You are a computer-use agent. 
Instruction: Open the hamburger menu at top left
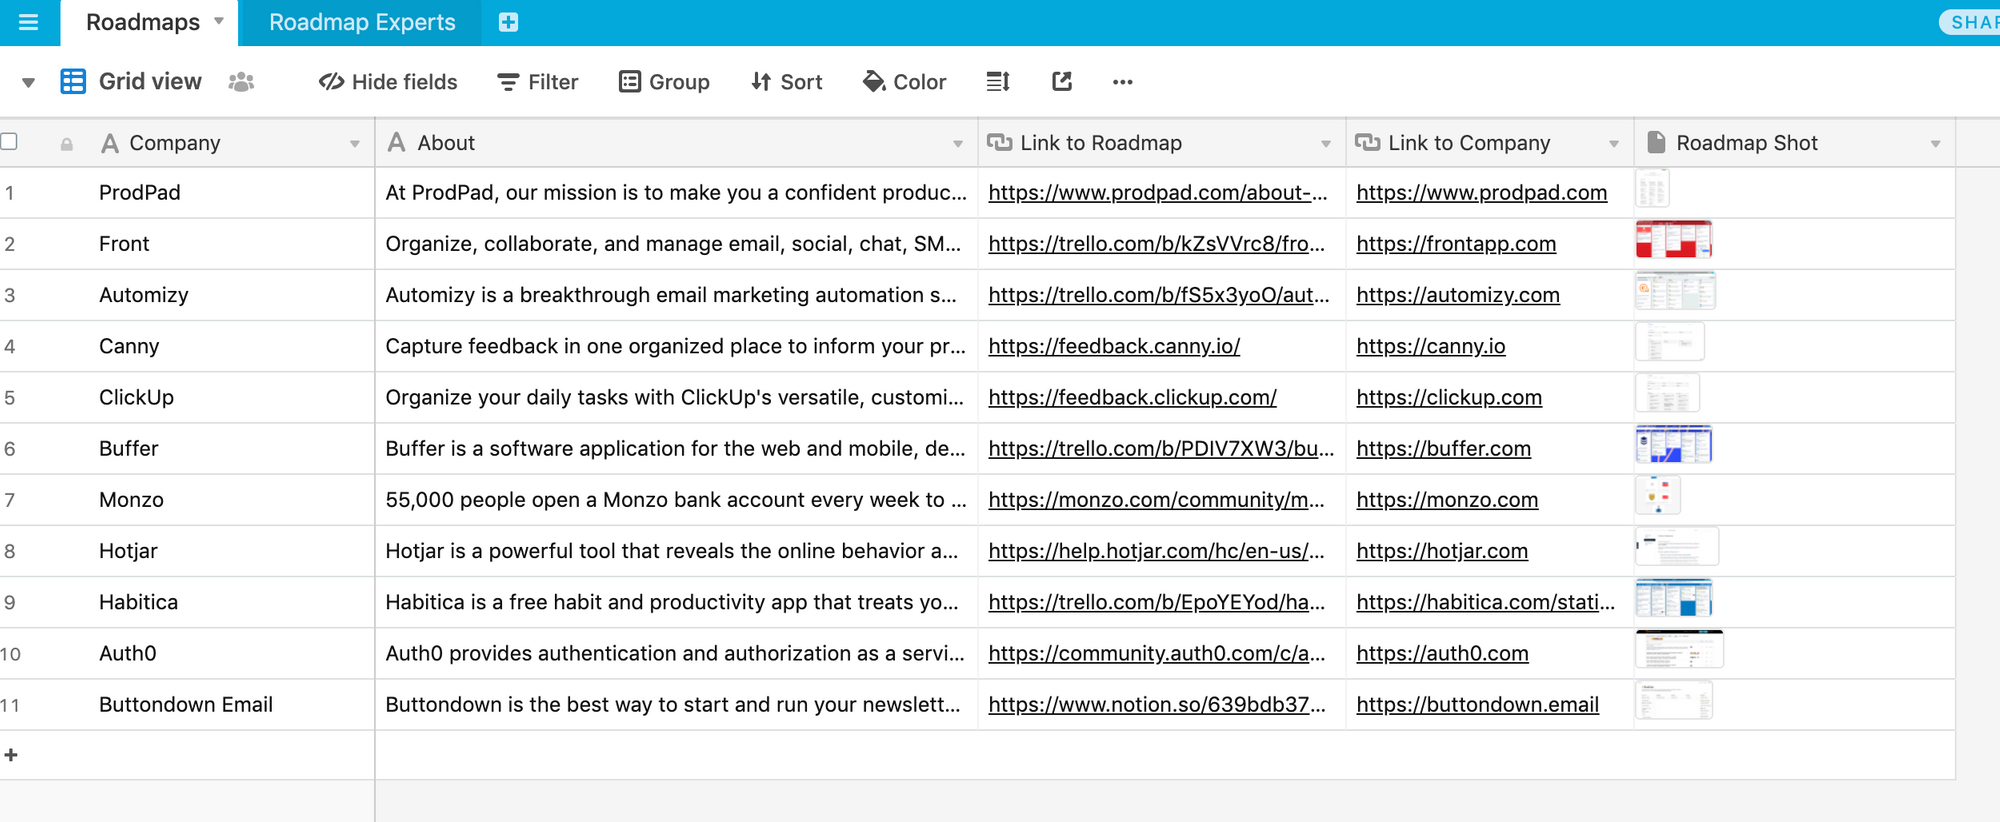[28, 22]
